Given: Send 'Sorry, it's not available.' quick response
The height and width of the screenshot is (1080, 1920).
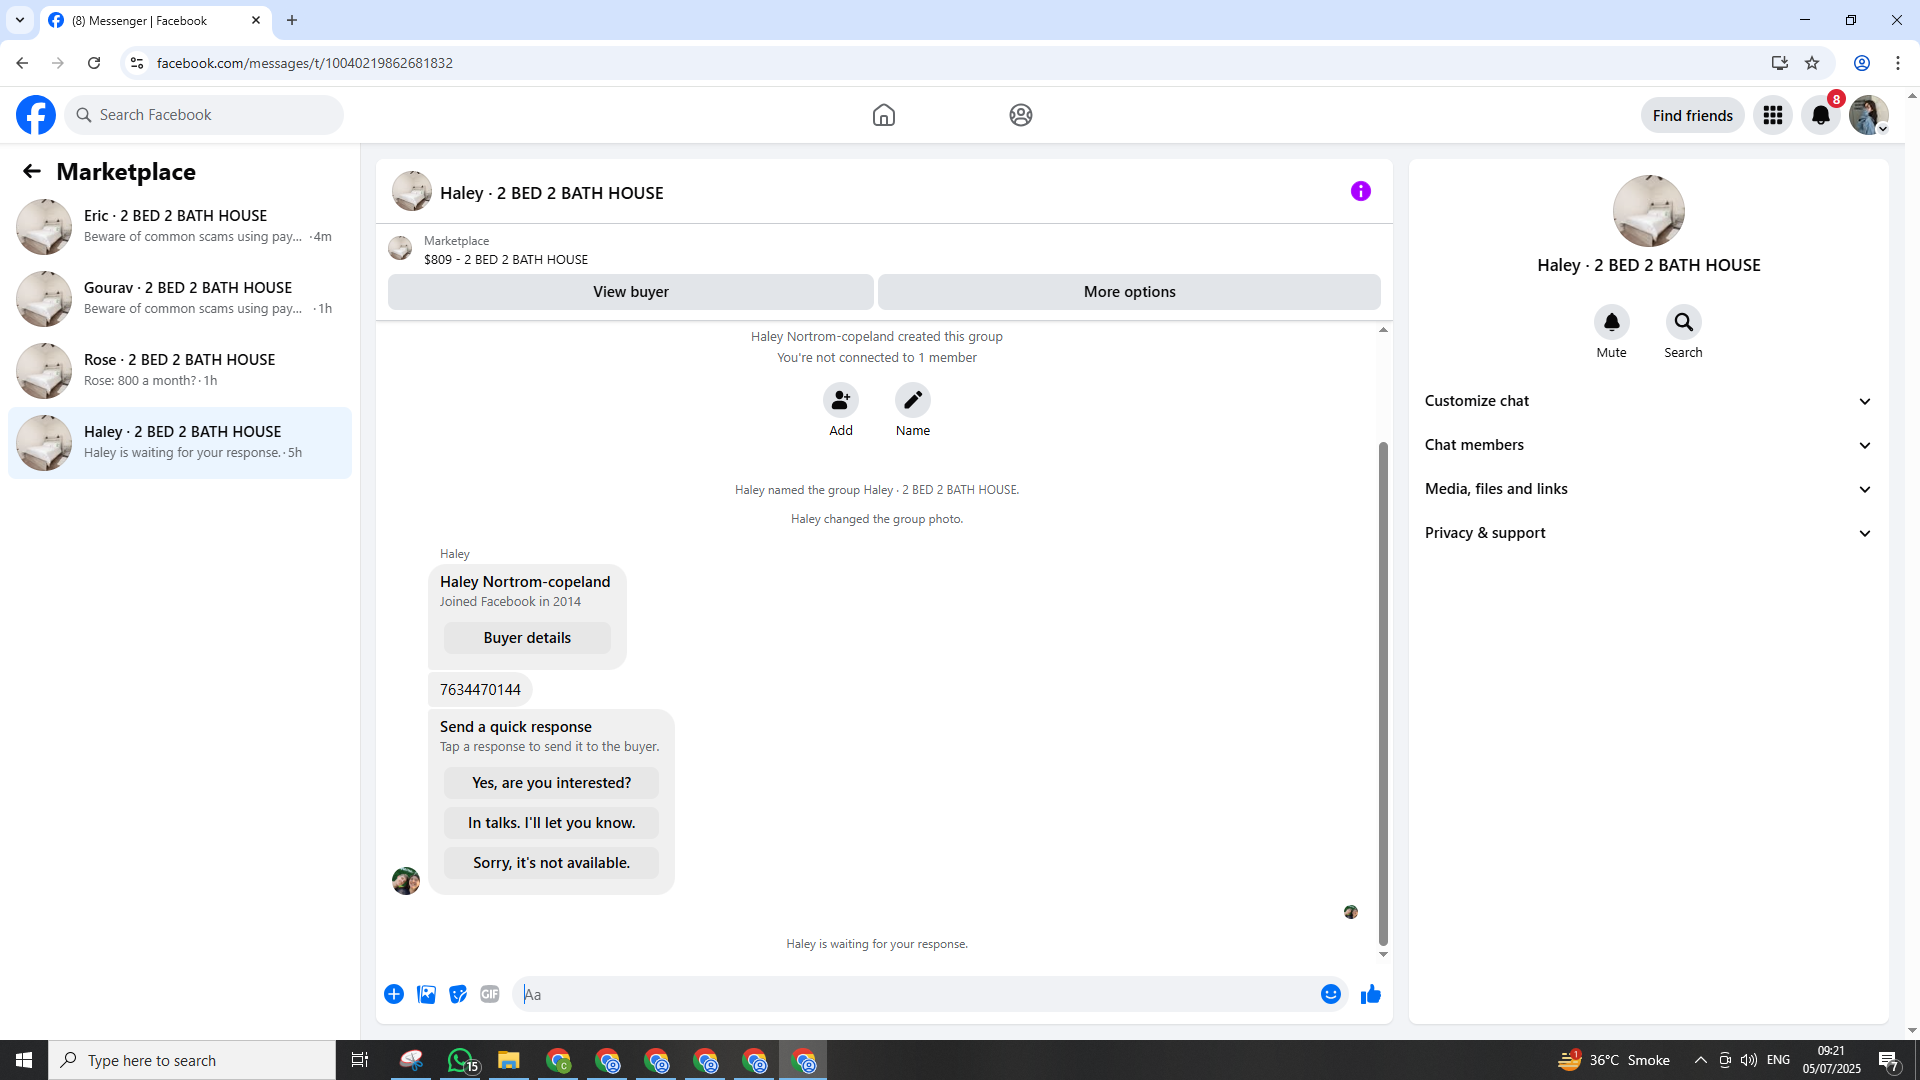Looking at the screenshot, I should coord(551,863).
